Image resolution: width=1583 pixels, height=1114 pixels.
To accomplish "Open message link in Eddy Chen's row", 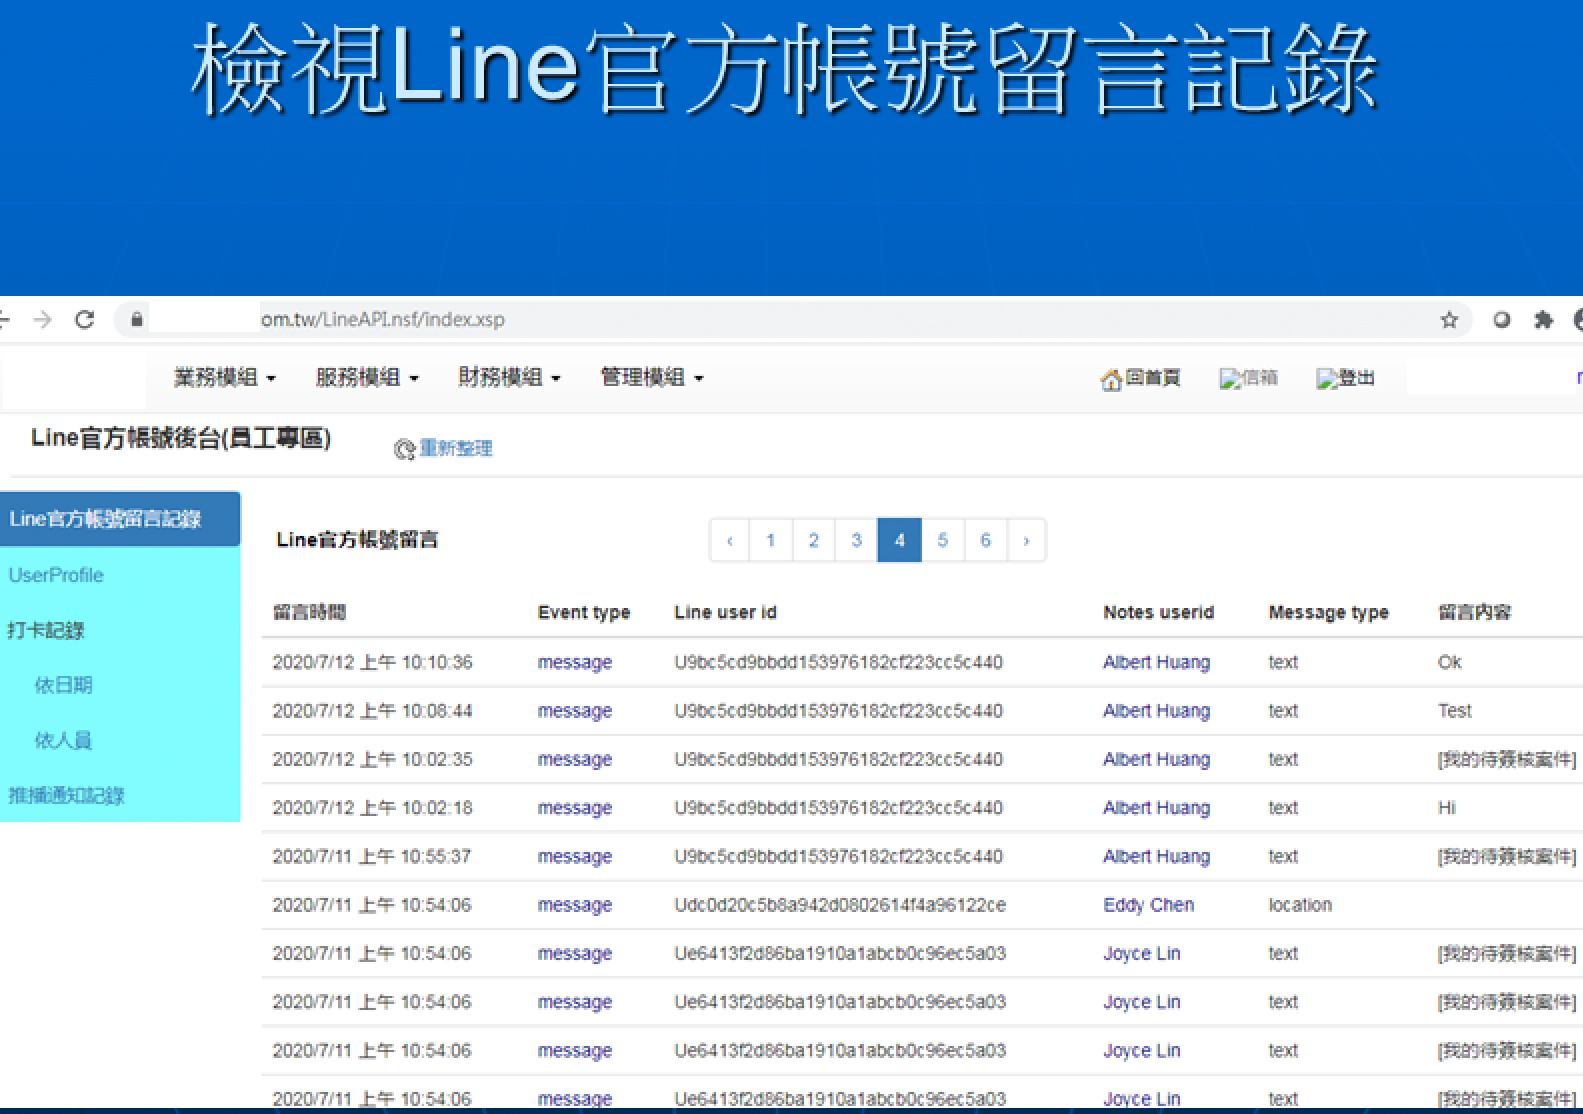I will click(x=575, y=905).
